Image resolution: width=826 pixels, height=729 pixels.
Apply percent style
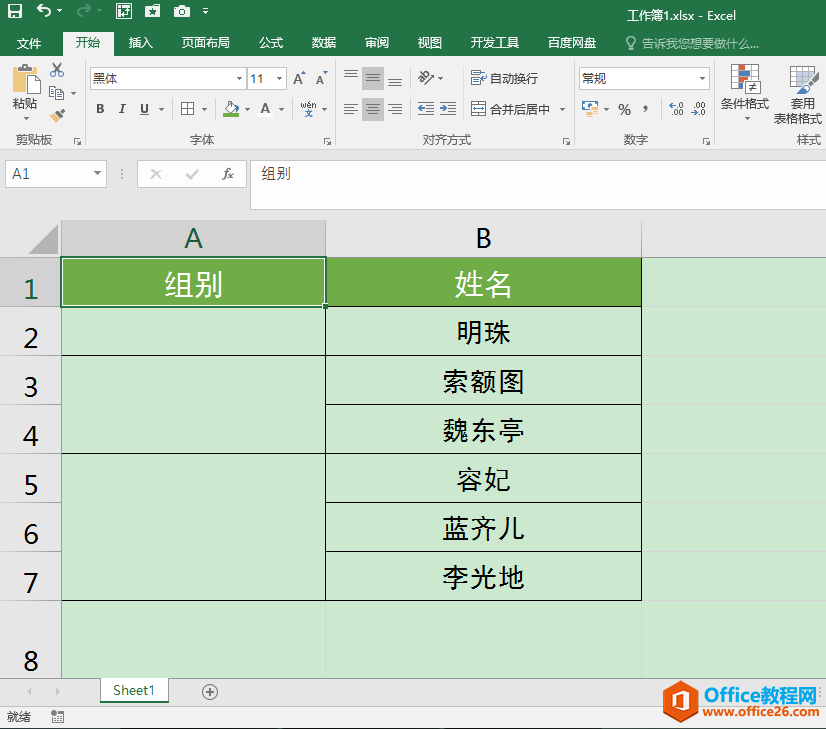[625, 109]
